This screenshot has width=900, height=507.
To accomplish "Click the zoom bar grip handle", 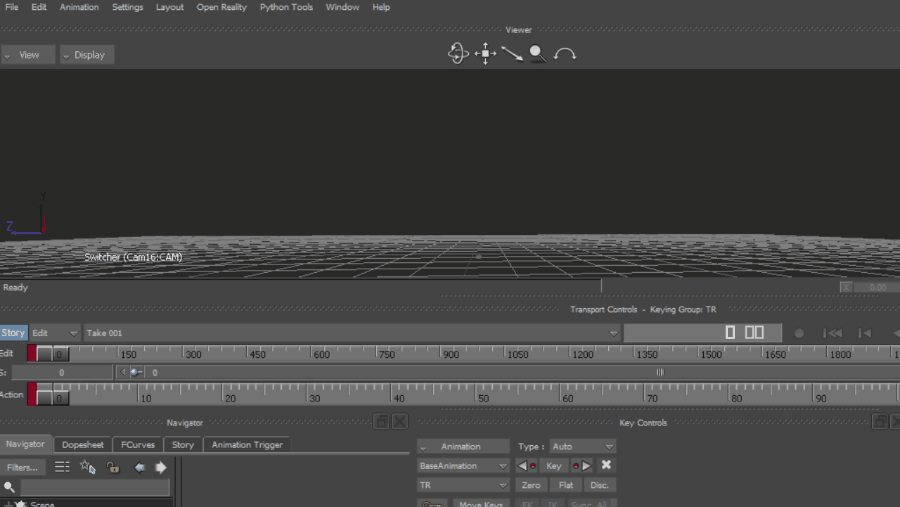I will [660, 372].
